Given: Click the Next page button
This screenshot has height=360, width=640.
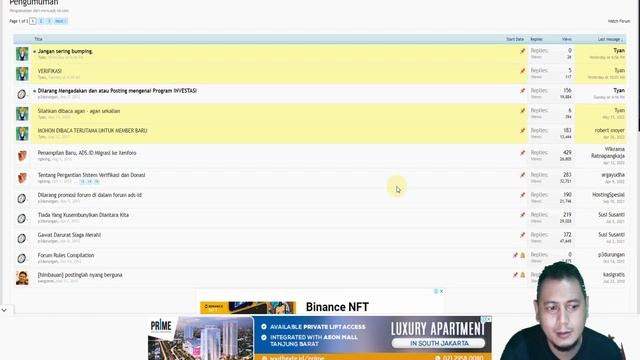Looking at the screenshot, I should coord(60,21).
